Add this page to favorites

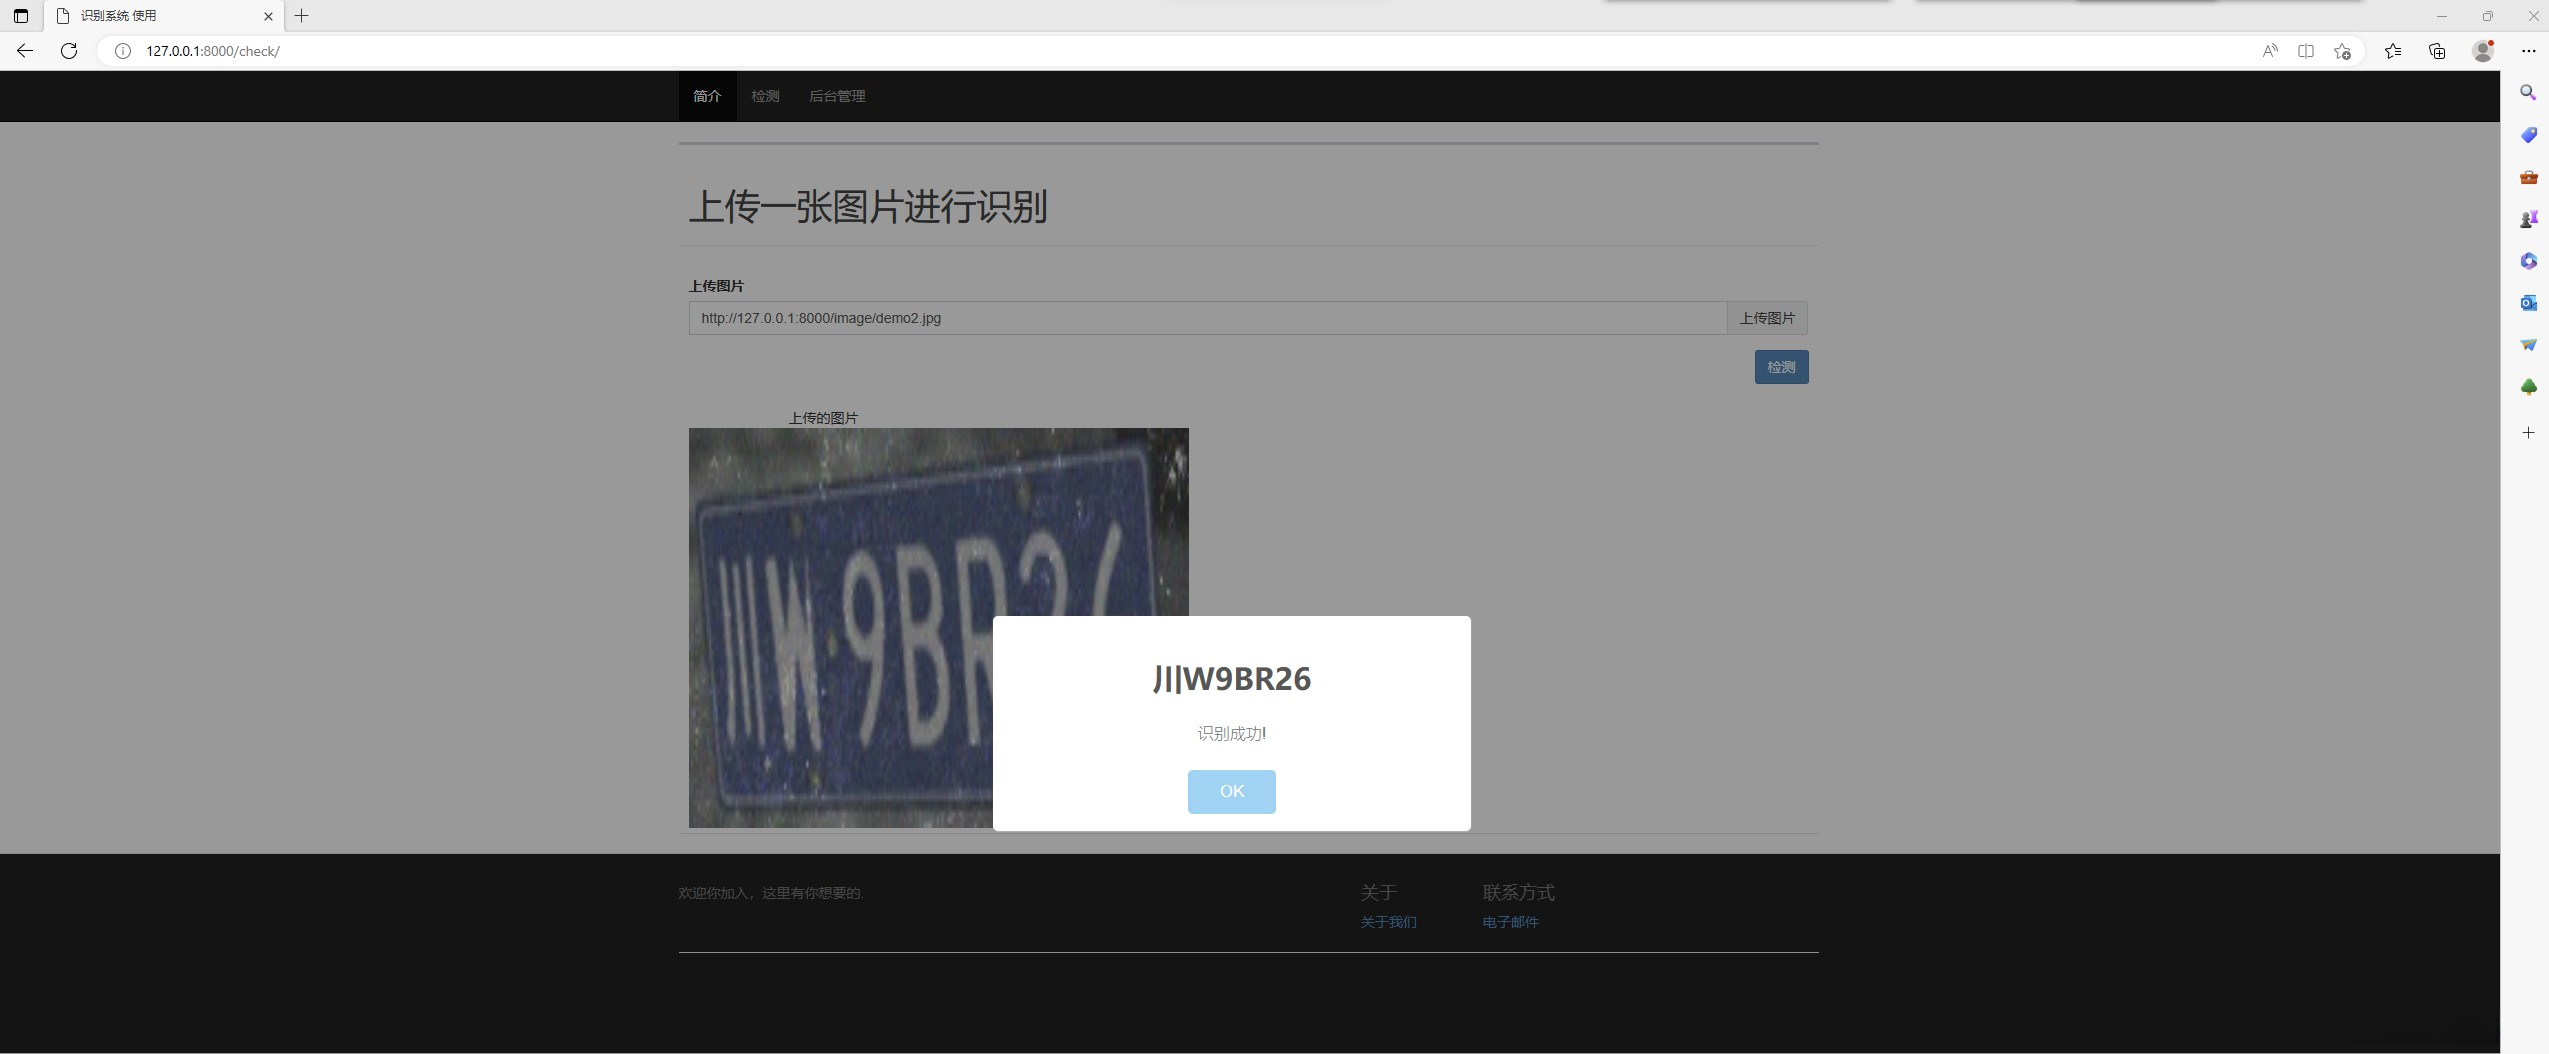tap(2342, 51)
